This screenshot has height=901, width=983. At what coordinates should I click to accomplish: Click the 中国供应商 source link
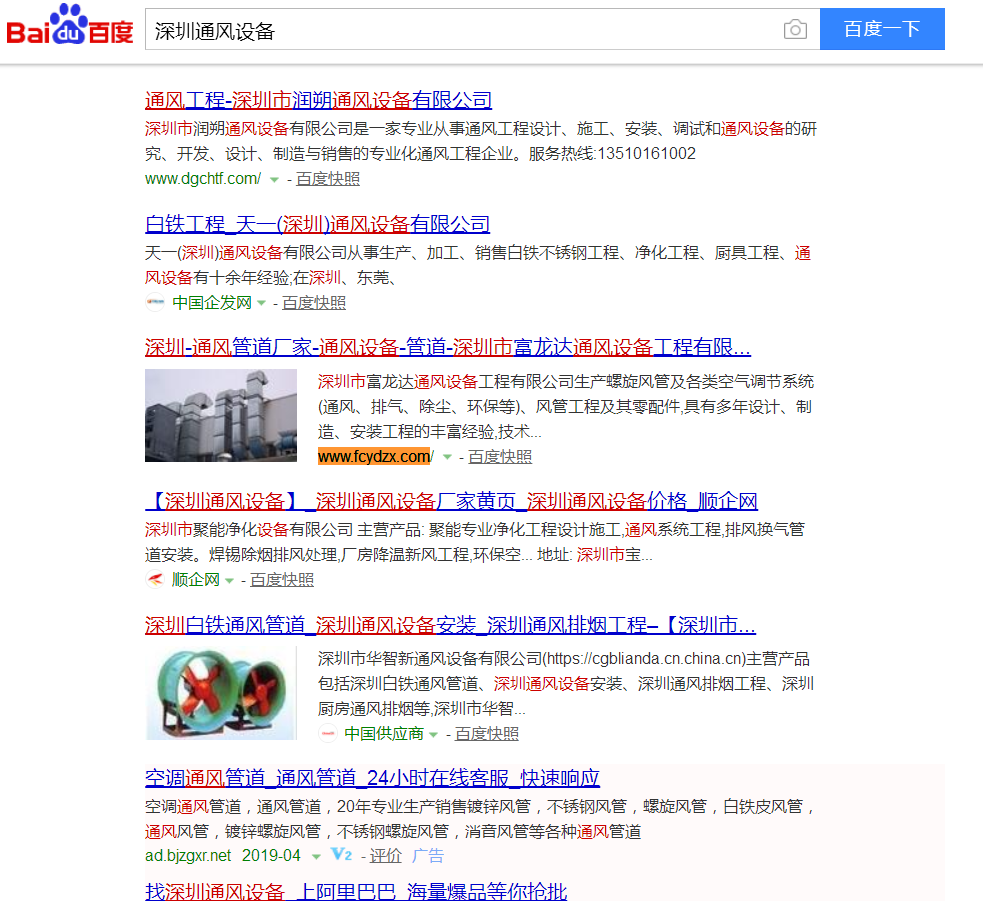point(384,734)
